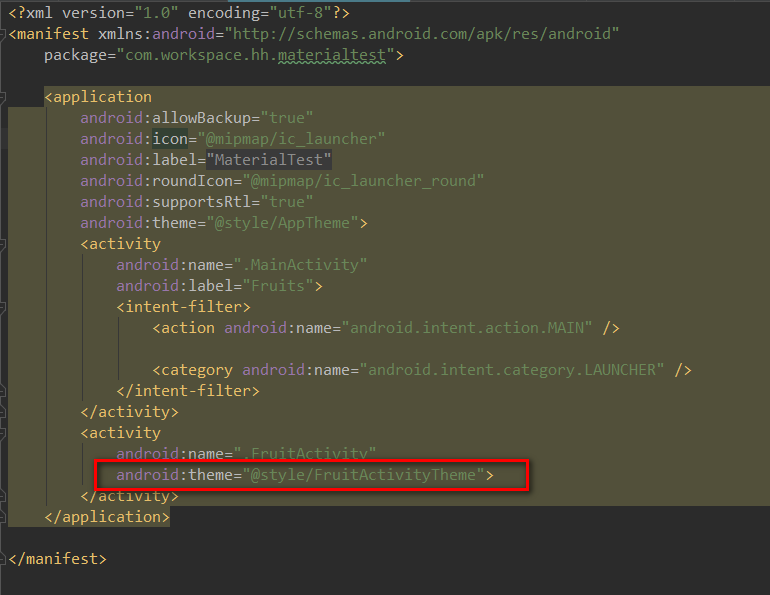The height and width of the screenshot is (595, 770).
Task: Collapse the MainActivity activity fold marker
Action: 2,244
